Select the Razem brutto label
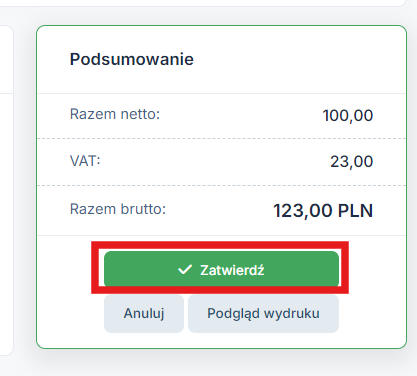This screenshot has height=376, width=417. [x=118, y=209]
